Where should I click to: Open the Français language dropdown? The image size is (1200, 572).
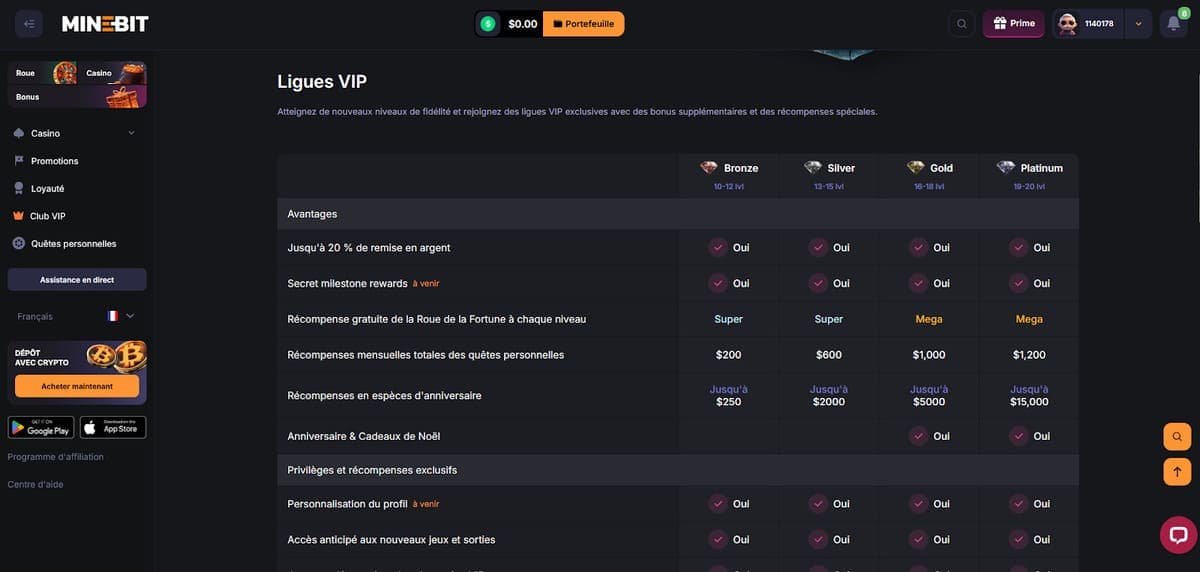click(77, 316)
